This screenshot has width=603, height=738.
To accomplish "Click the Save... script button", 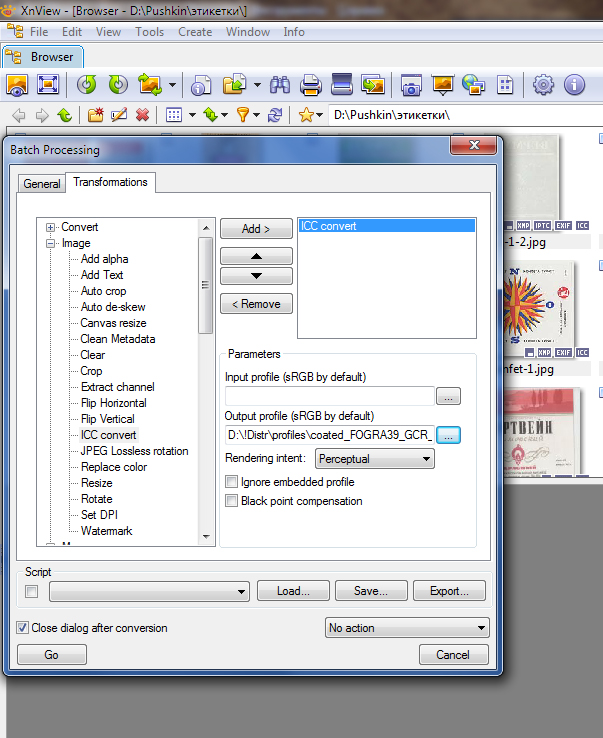I will click(x=371, y=591).
